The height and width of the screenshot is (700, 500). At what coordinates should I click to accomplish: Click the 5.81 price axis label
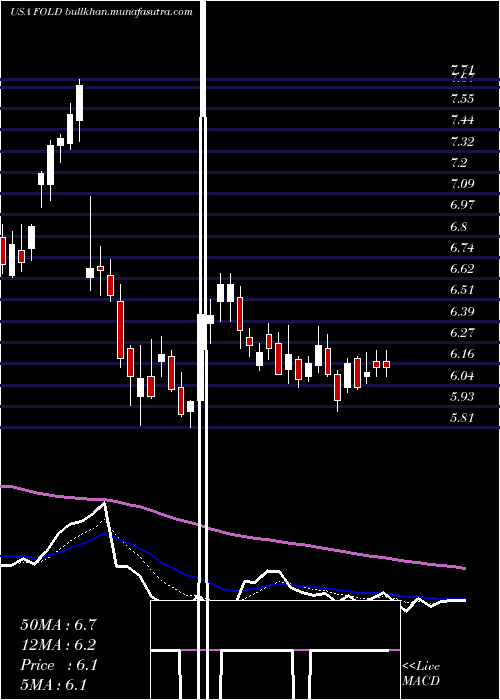(462, 418)
